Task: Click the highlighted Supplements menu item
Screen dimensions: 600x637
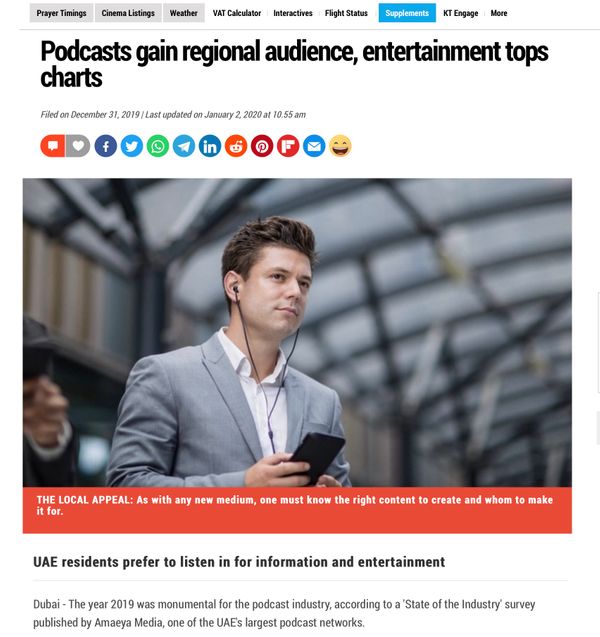Action: tap(407, 13)
